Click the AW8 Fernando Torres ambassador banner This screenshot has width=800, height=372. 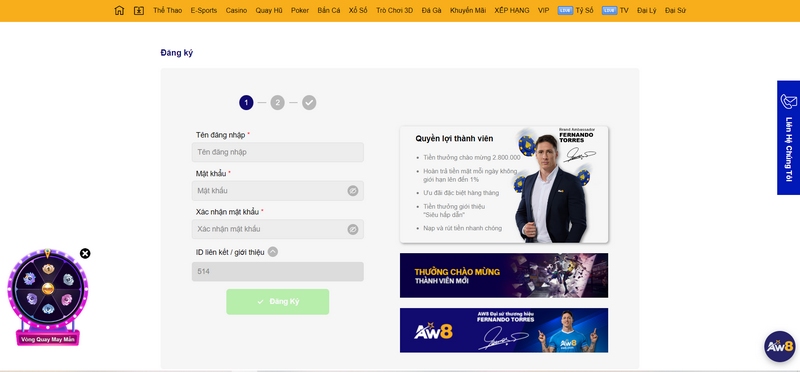[504, 330]
